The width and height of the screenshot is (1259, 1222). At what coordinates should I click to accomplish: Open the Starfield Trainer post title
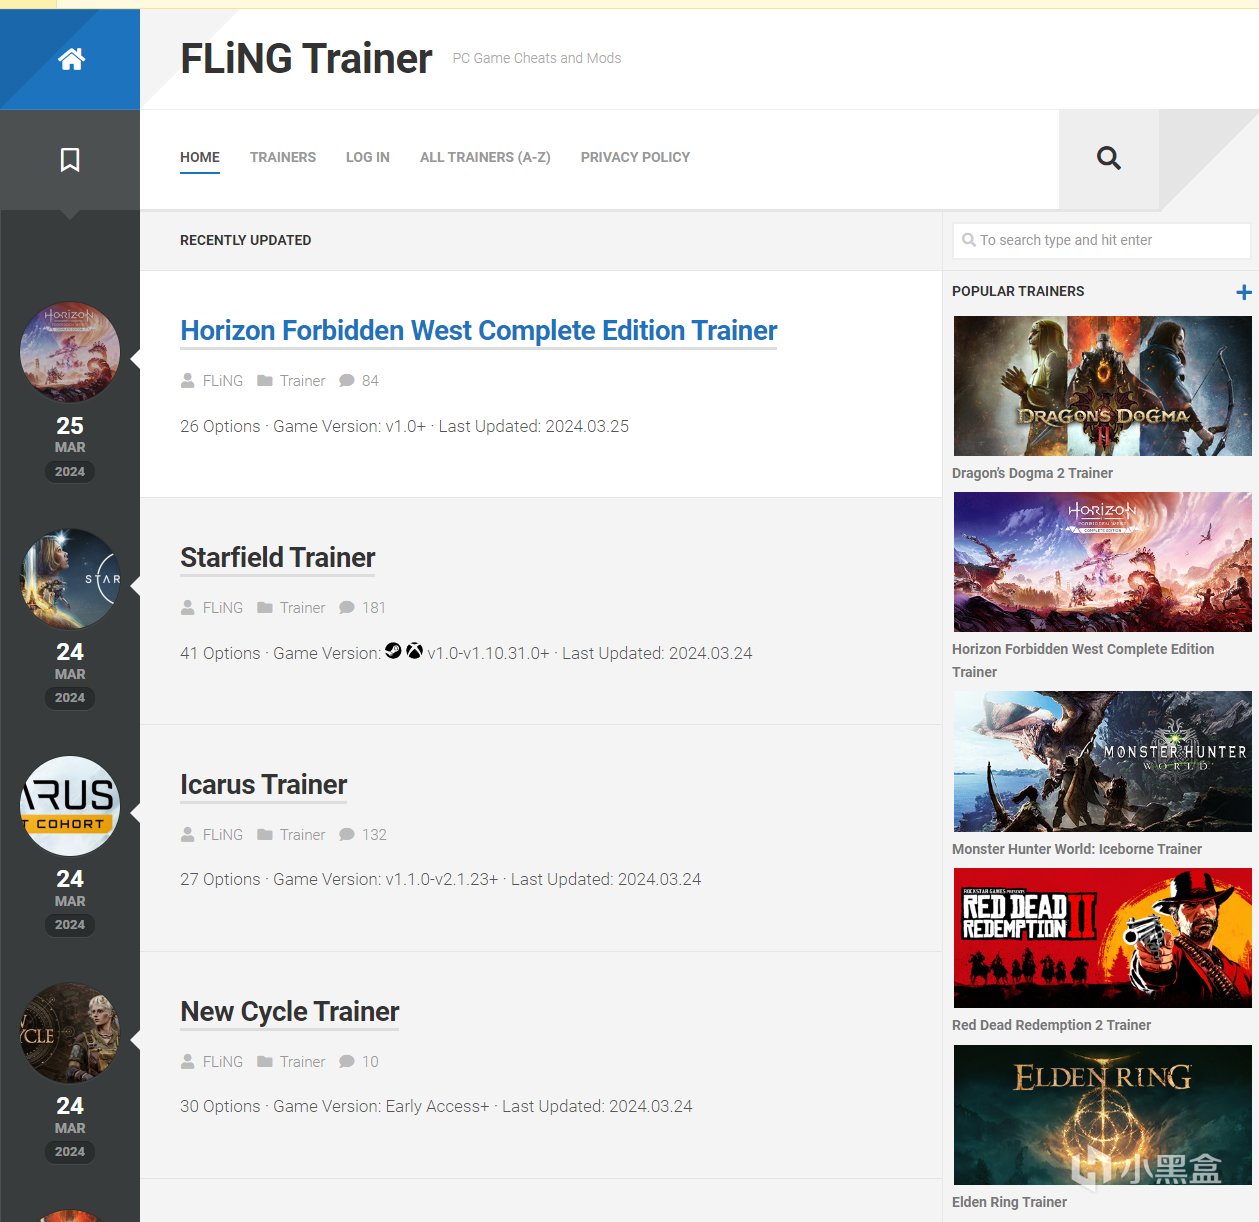click(x=278, y=558)
